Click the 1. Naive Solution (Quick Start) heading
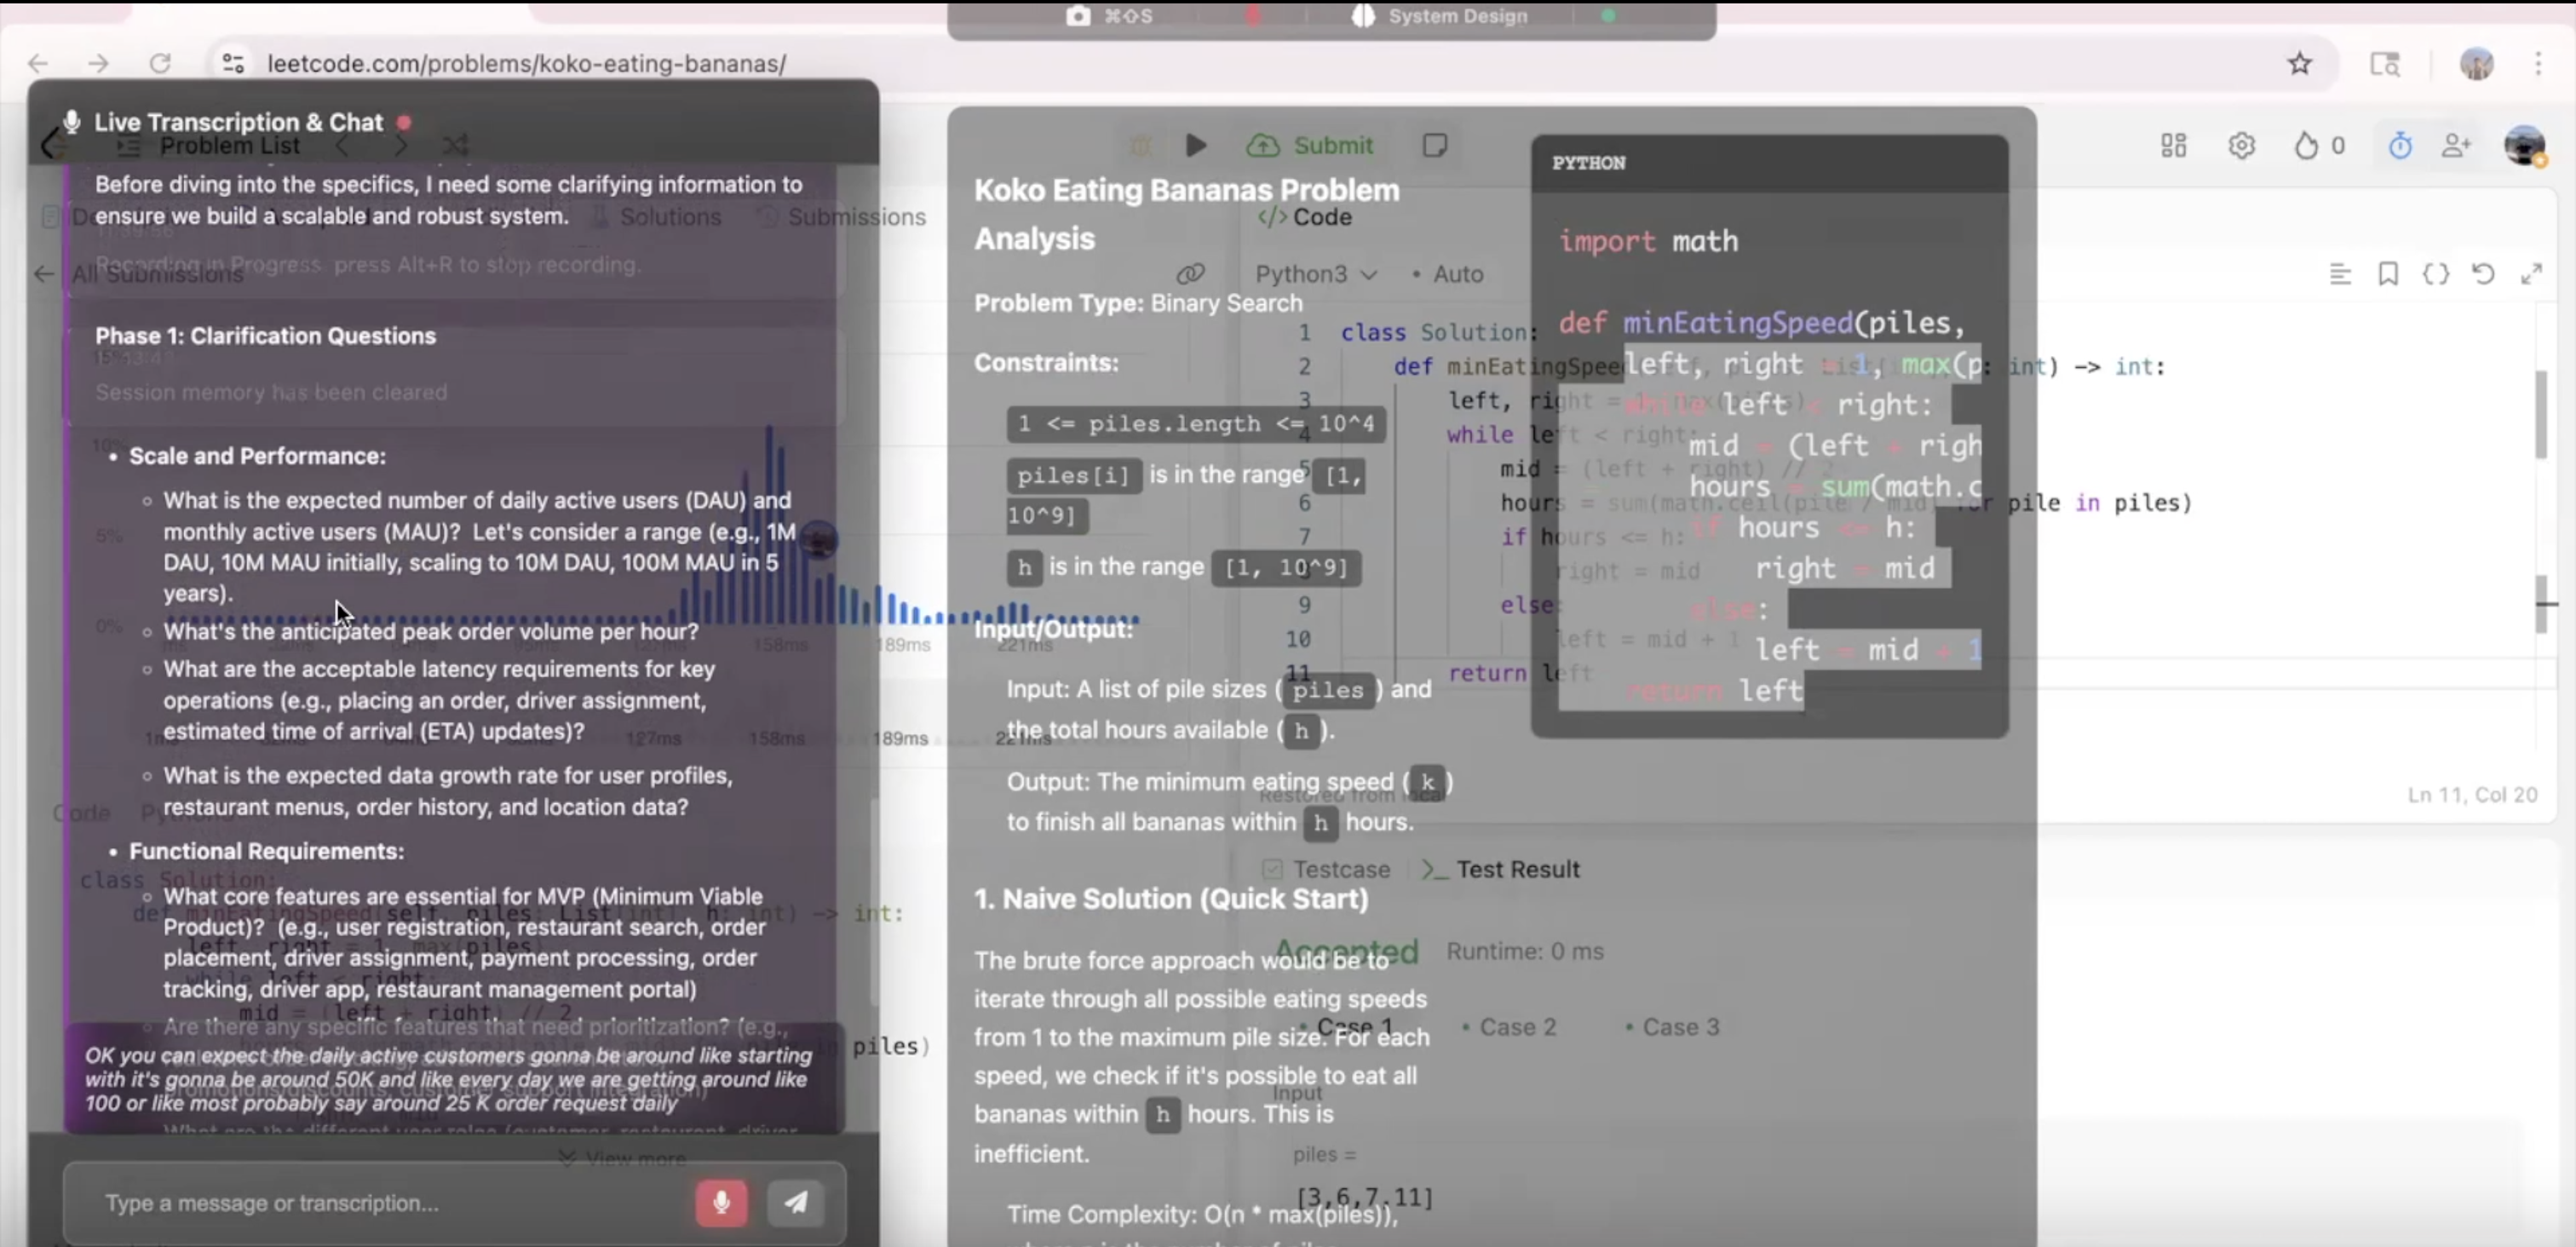The width and height of the screenshot is (2576, 1247). click(1171, 899)
